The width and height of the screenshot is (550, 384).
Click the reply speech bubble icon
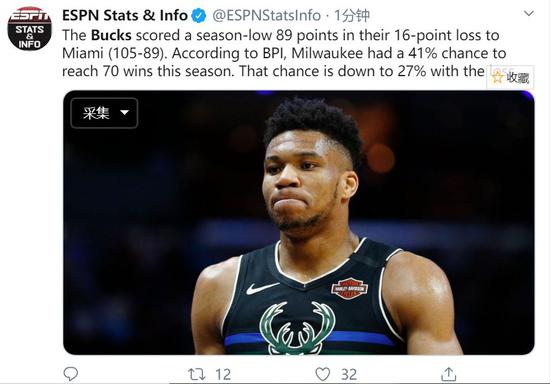coord(71,374)
